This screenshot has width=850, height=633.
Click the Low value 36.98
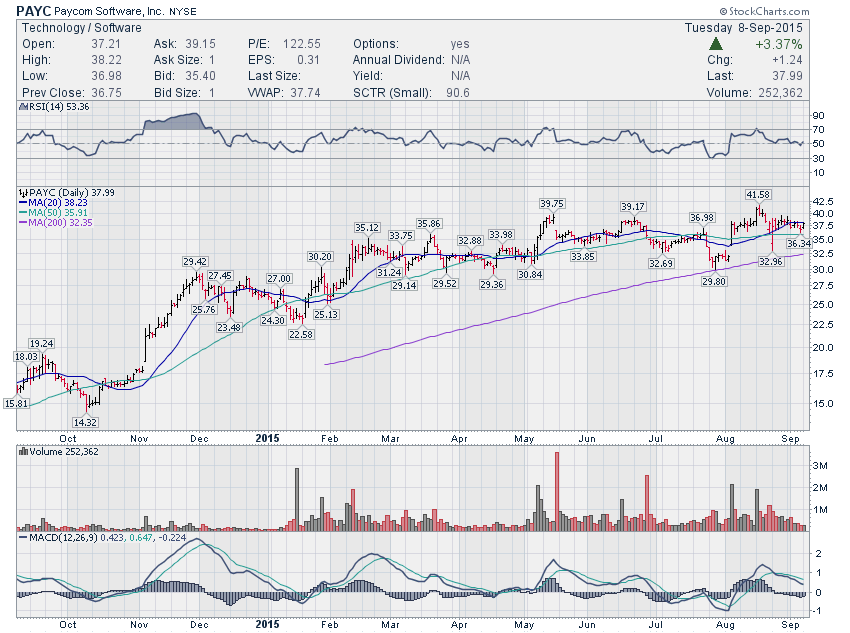(x=106, y=76)
